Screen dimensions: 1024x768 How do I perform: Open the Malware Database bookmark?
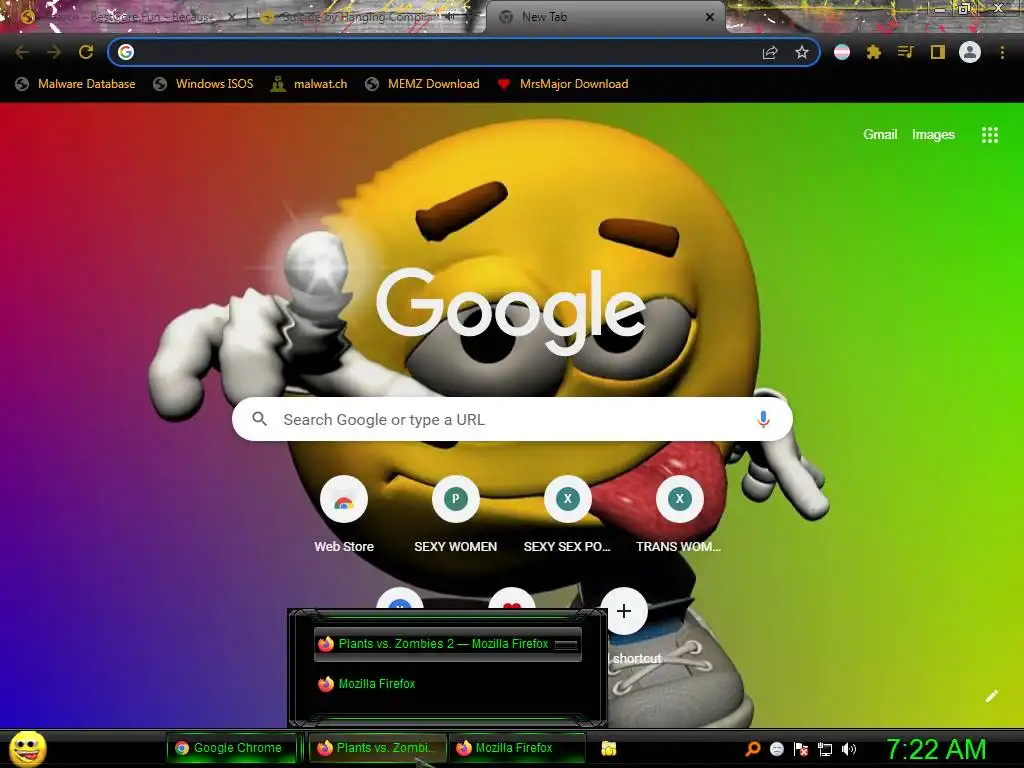click(76, 84)
